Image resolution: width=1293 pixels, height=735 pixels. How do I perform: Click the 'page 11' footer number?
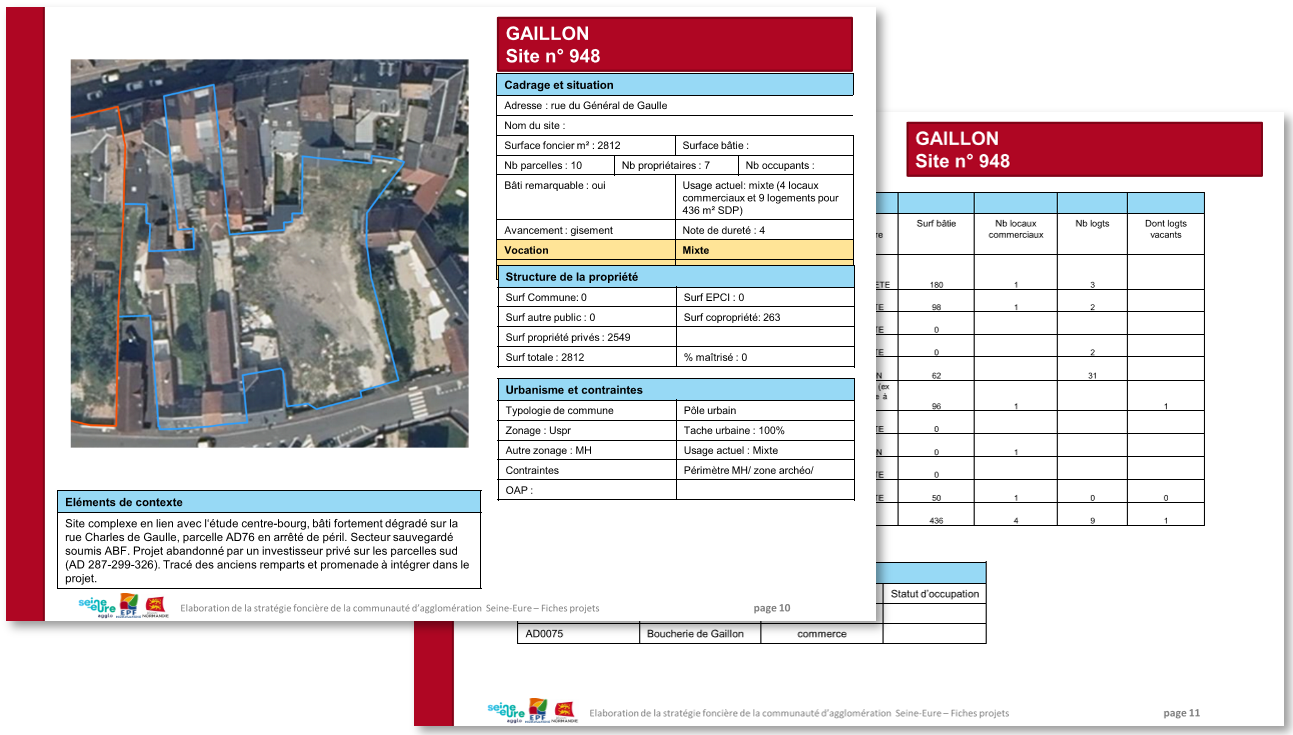point(1181,713)
